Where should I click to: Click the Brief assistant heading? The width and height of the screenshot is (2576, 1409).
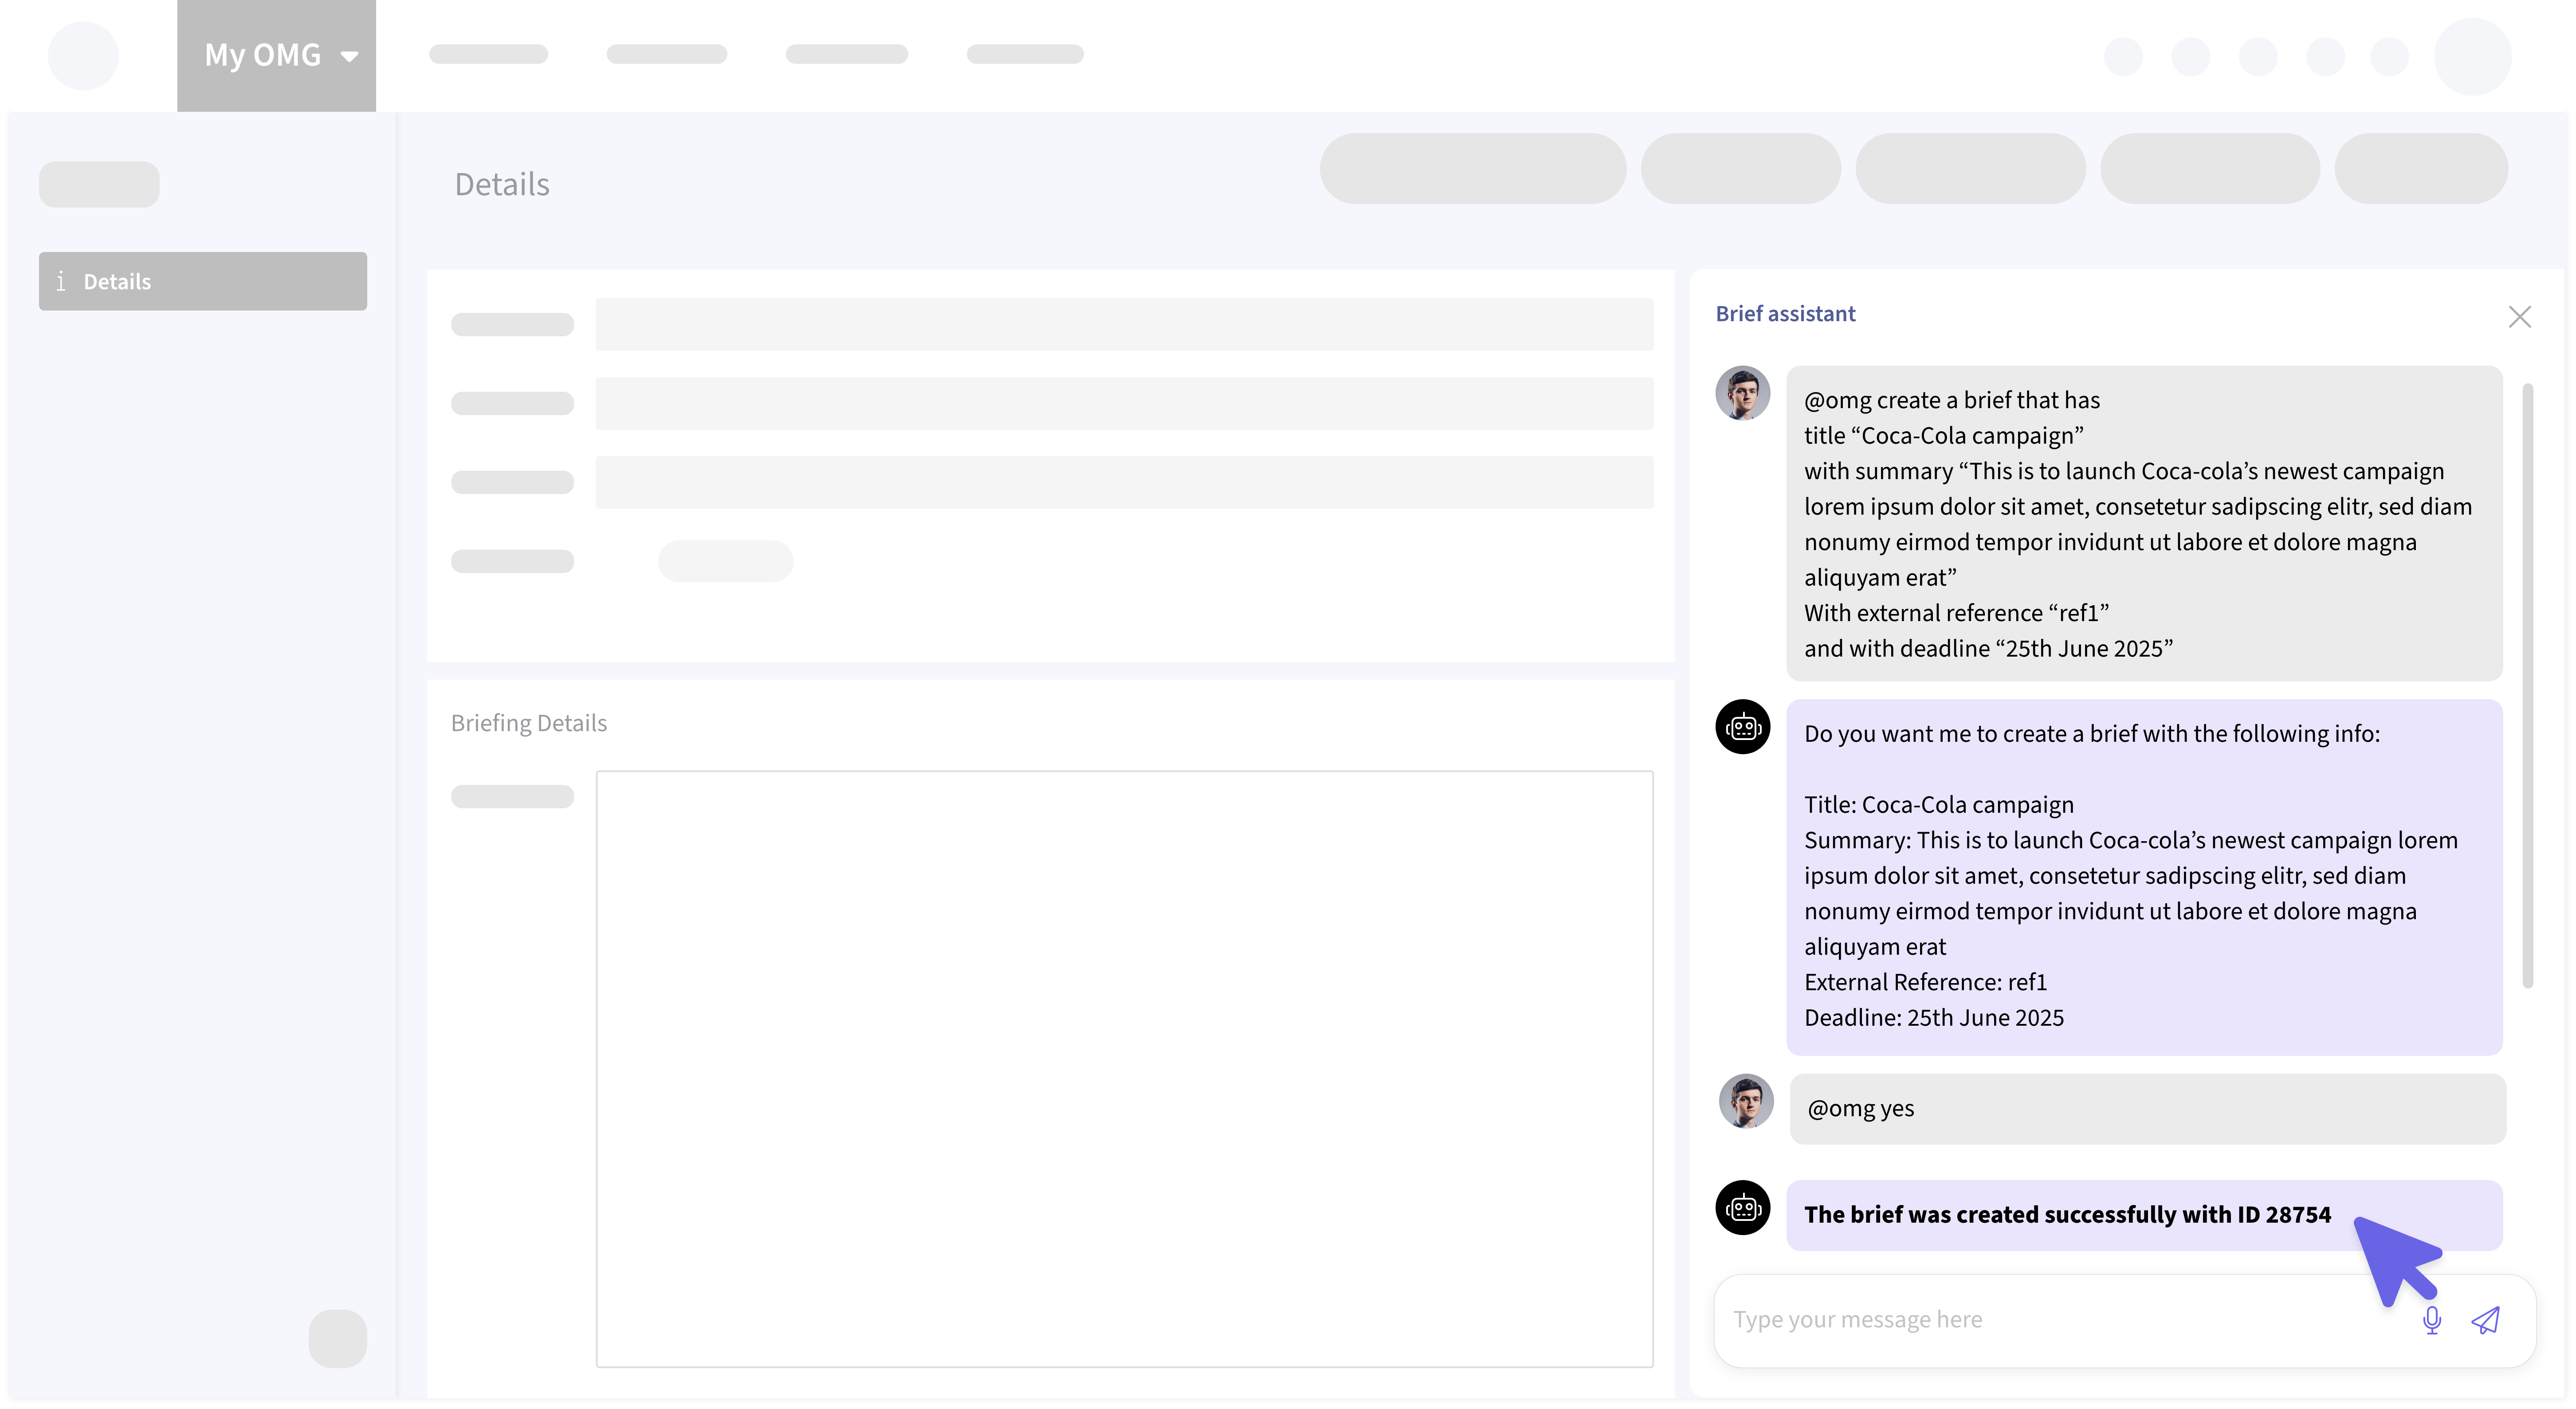coord(1785,314)
